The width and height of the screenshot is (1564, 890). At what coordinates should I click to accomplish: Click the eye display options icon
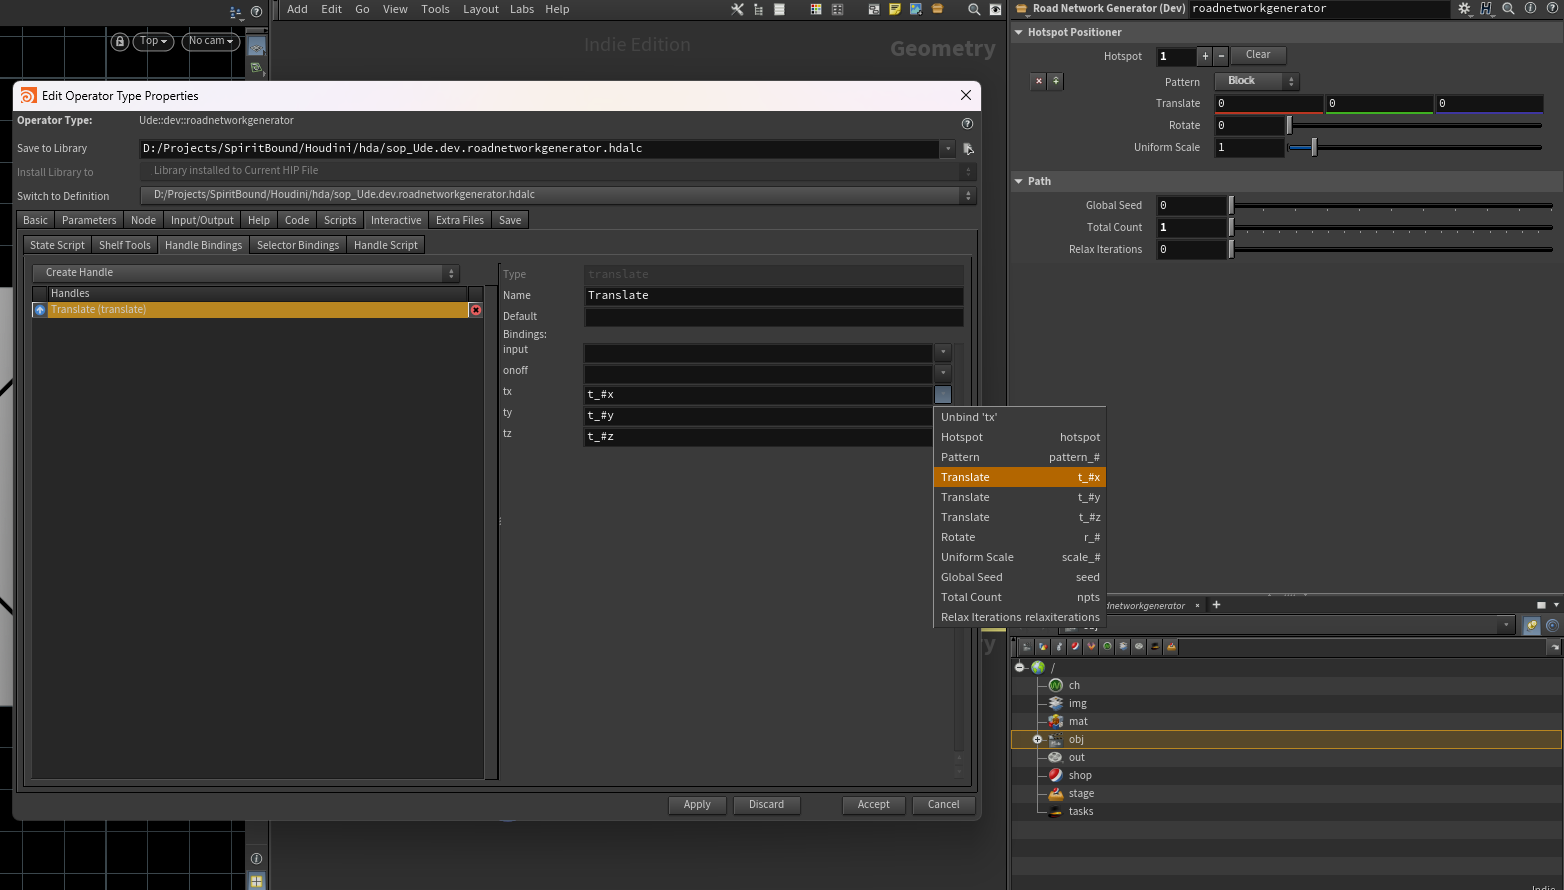point(995,9)
